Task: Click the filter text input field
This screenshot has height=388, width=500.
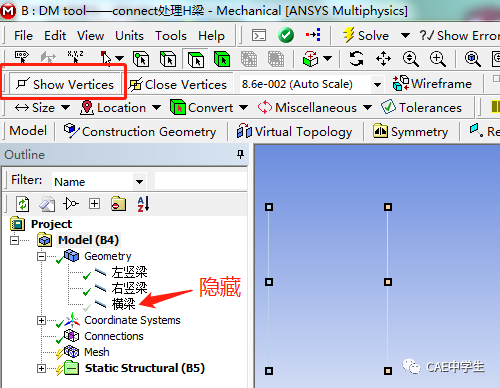Action: coord(201,181)
